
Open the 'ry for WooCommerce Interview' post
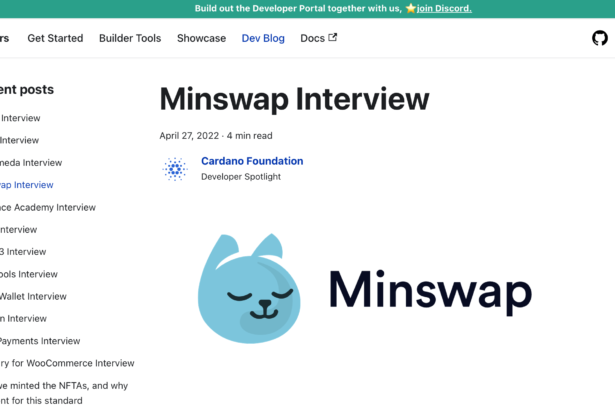pyautogui.click(x=67, y=363)
